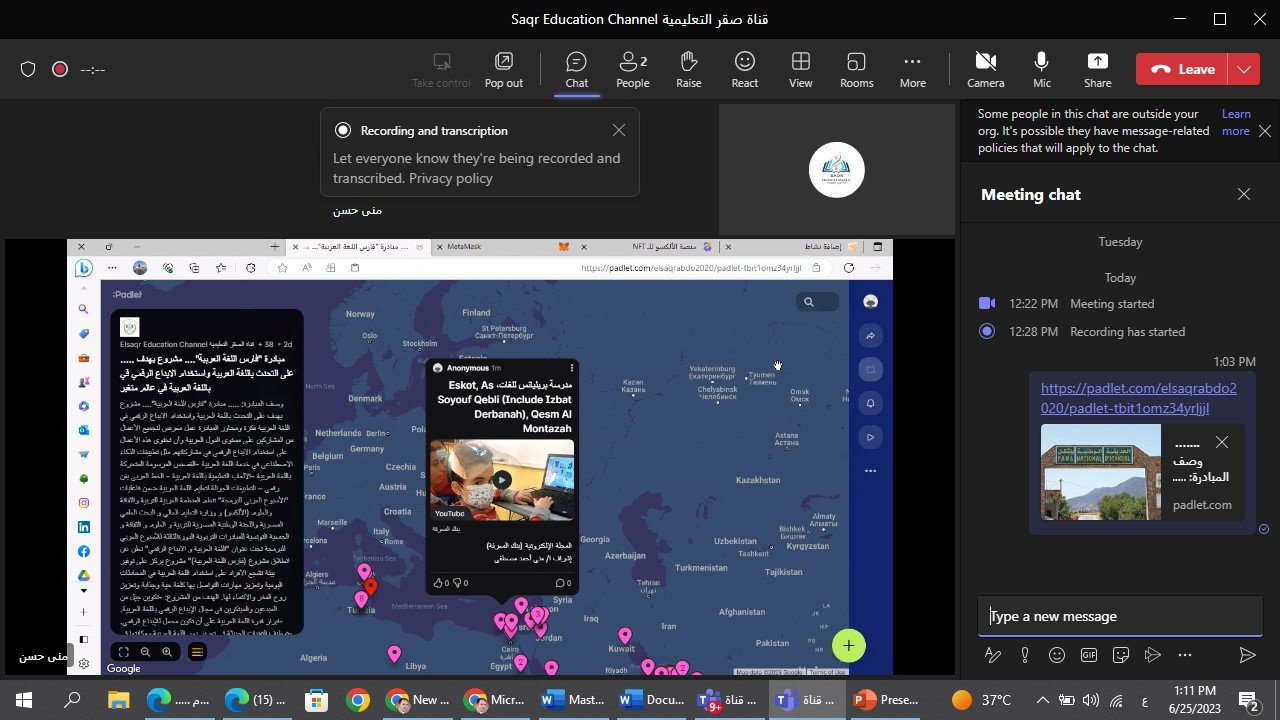This screenshot has width=1280, height=720.
Task: Open File Explorer from the taskbar
Action: (x=119, y=700)
